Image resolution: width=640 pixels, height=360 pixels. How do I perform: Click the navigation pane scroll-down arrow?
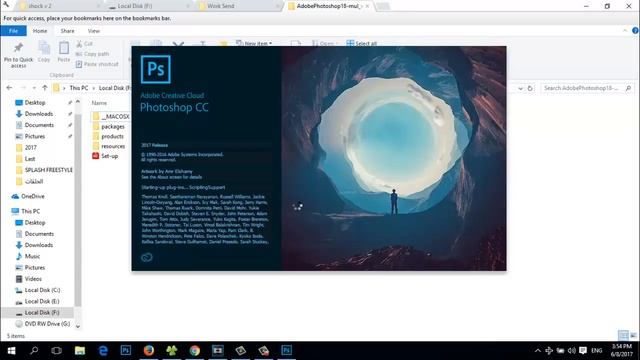point(78,327)
